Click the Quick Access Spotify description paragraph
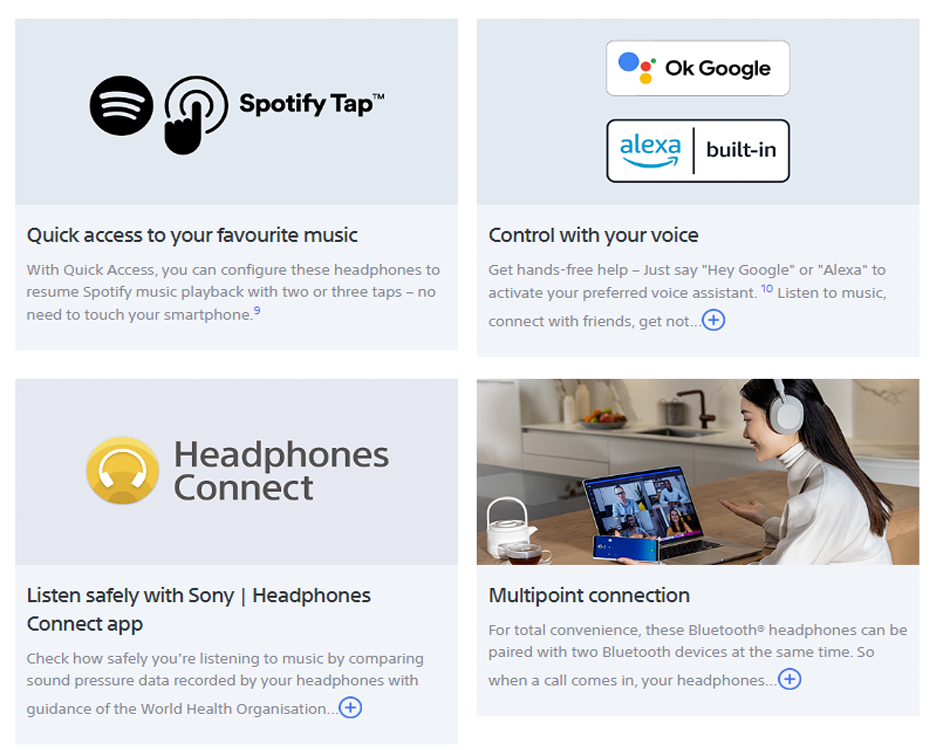 point(233,292)
